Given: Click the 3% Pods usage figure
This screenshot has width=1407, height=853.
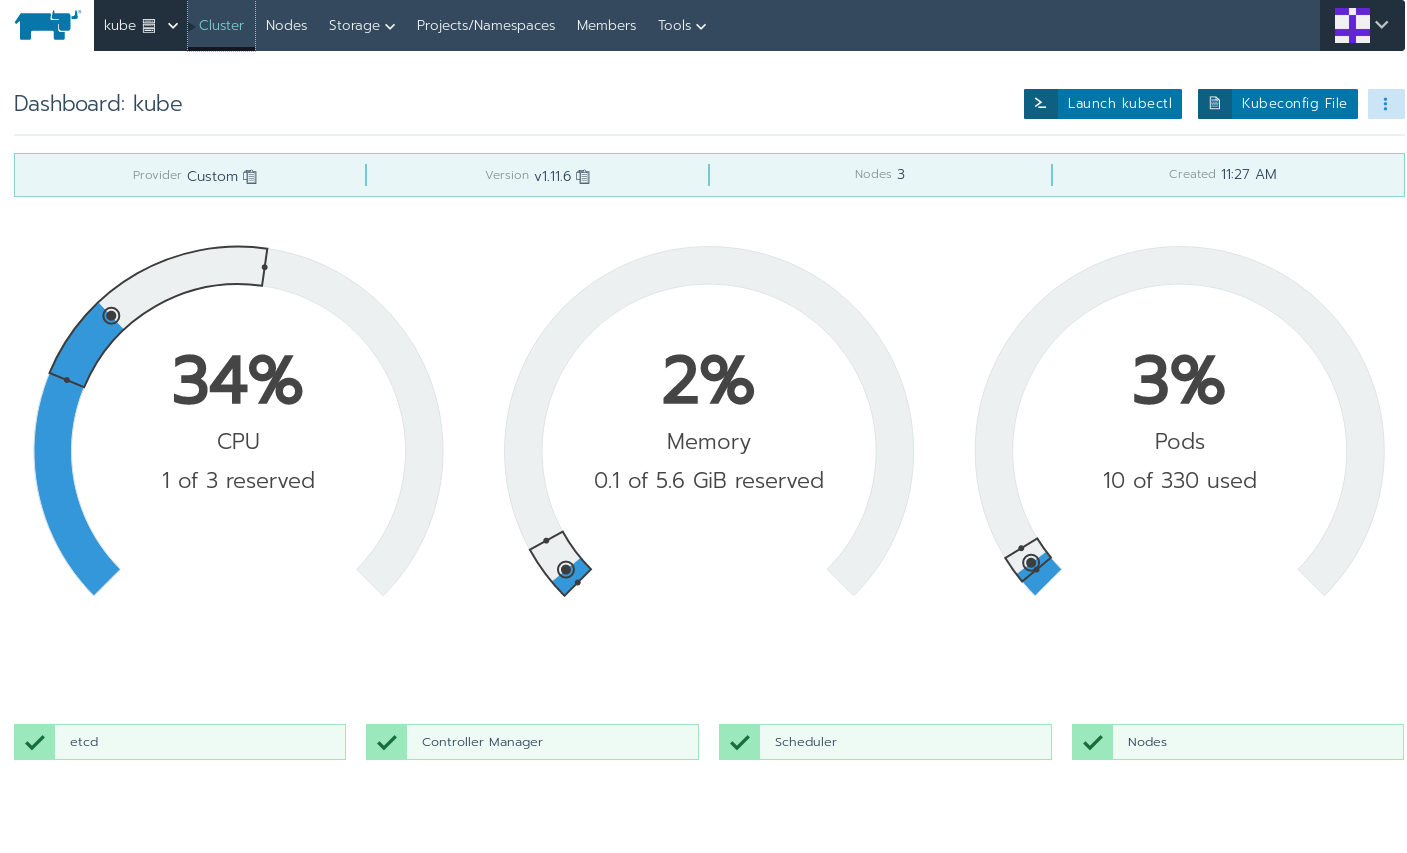Looking at the screenshot, I should (1179, 381).
